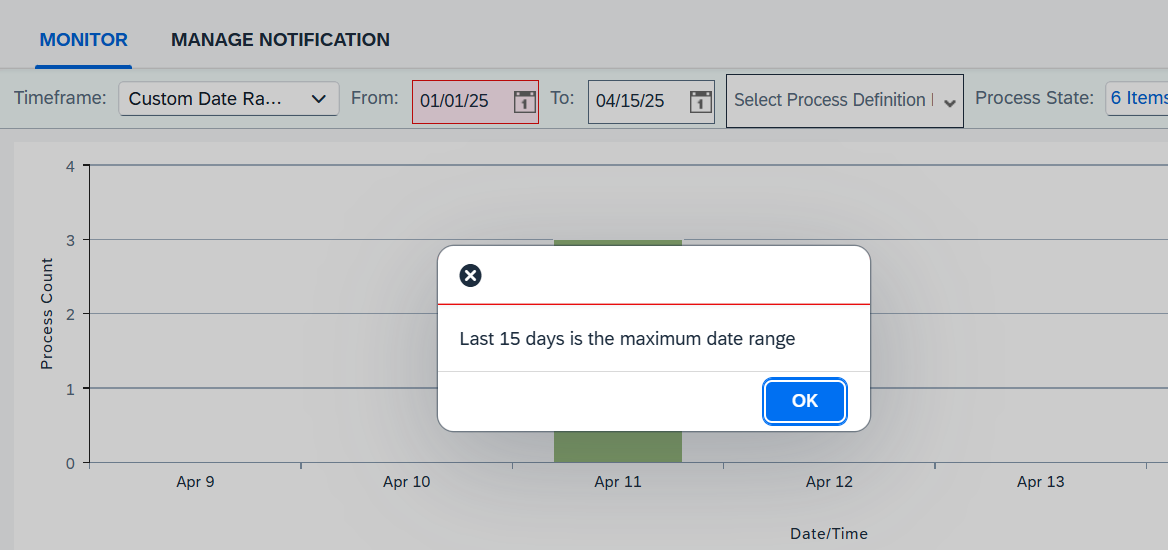
Task: Click the Timeframe dropdown chevron arrow
Action: coord(319,99)
